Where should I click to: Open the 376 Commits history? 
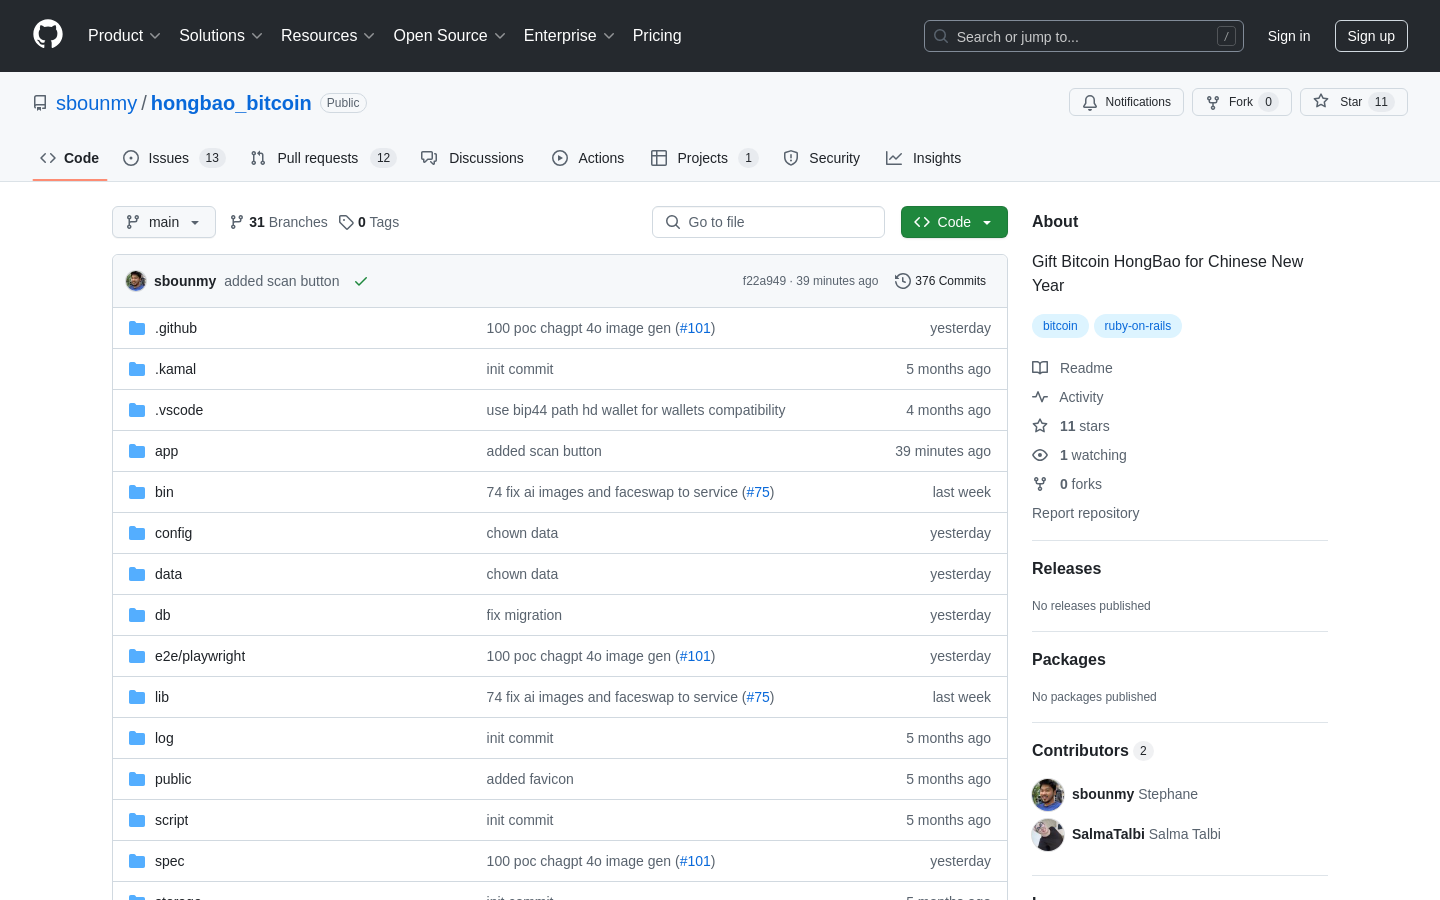(x=940, y=281)
